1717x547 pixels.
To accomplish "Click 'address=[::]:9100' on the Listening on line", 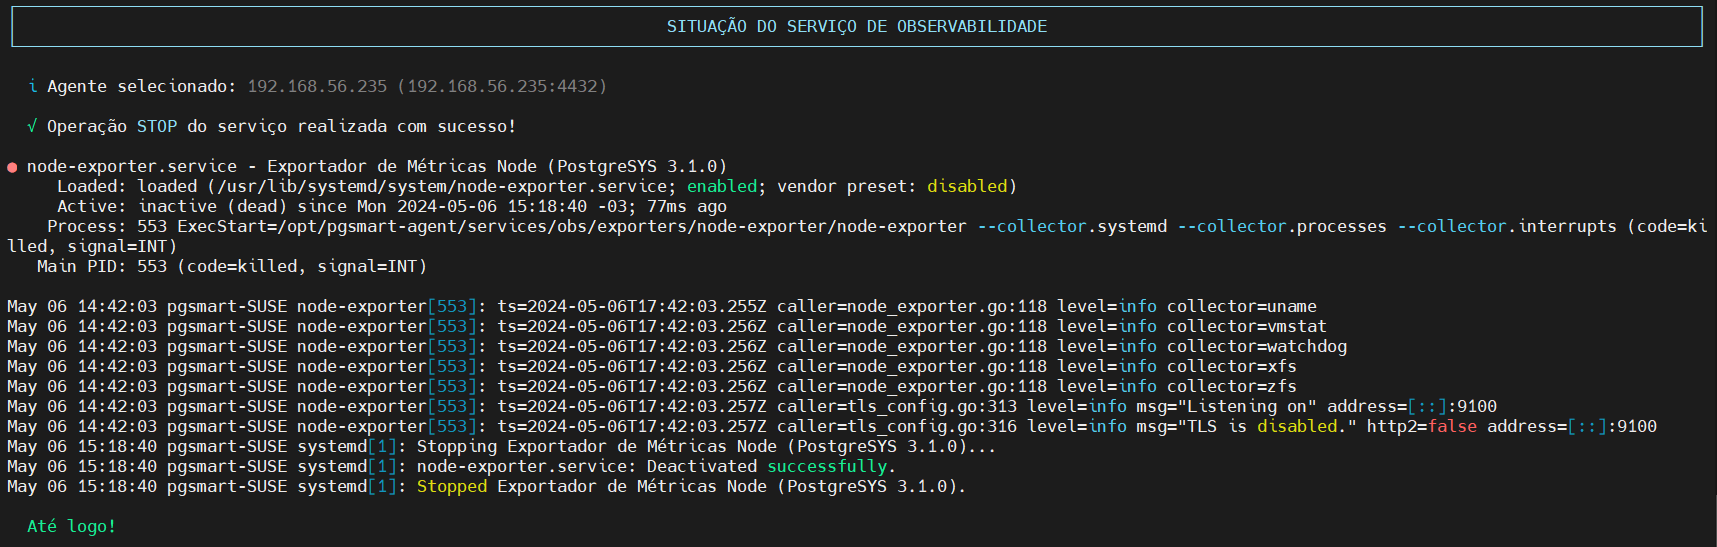I will 1412,407.
